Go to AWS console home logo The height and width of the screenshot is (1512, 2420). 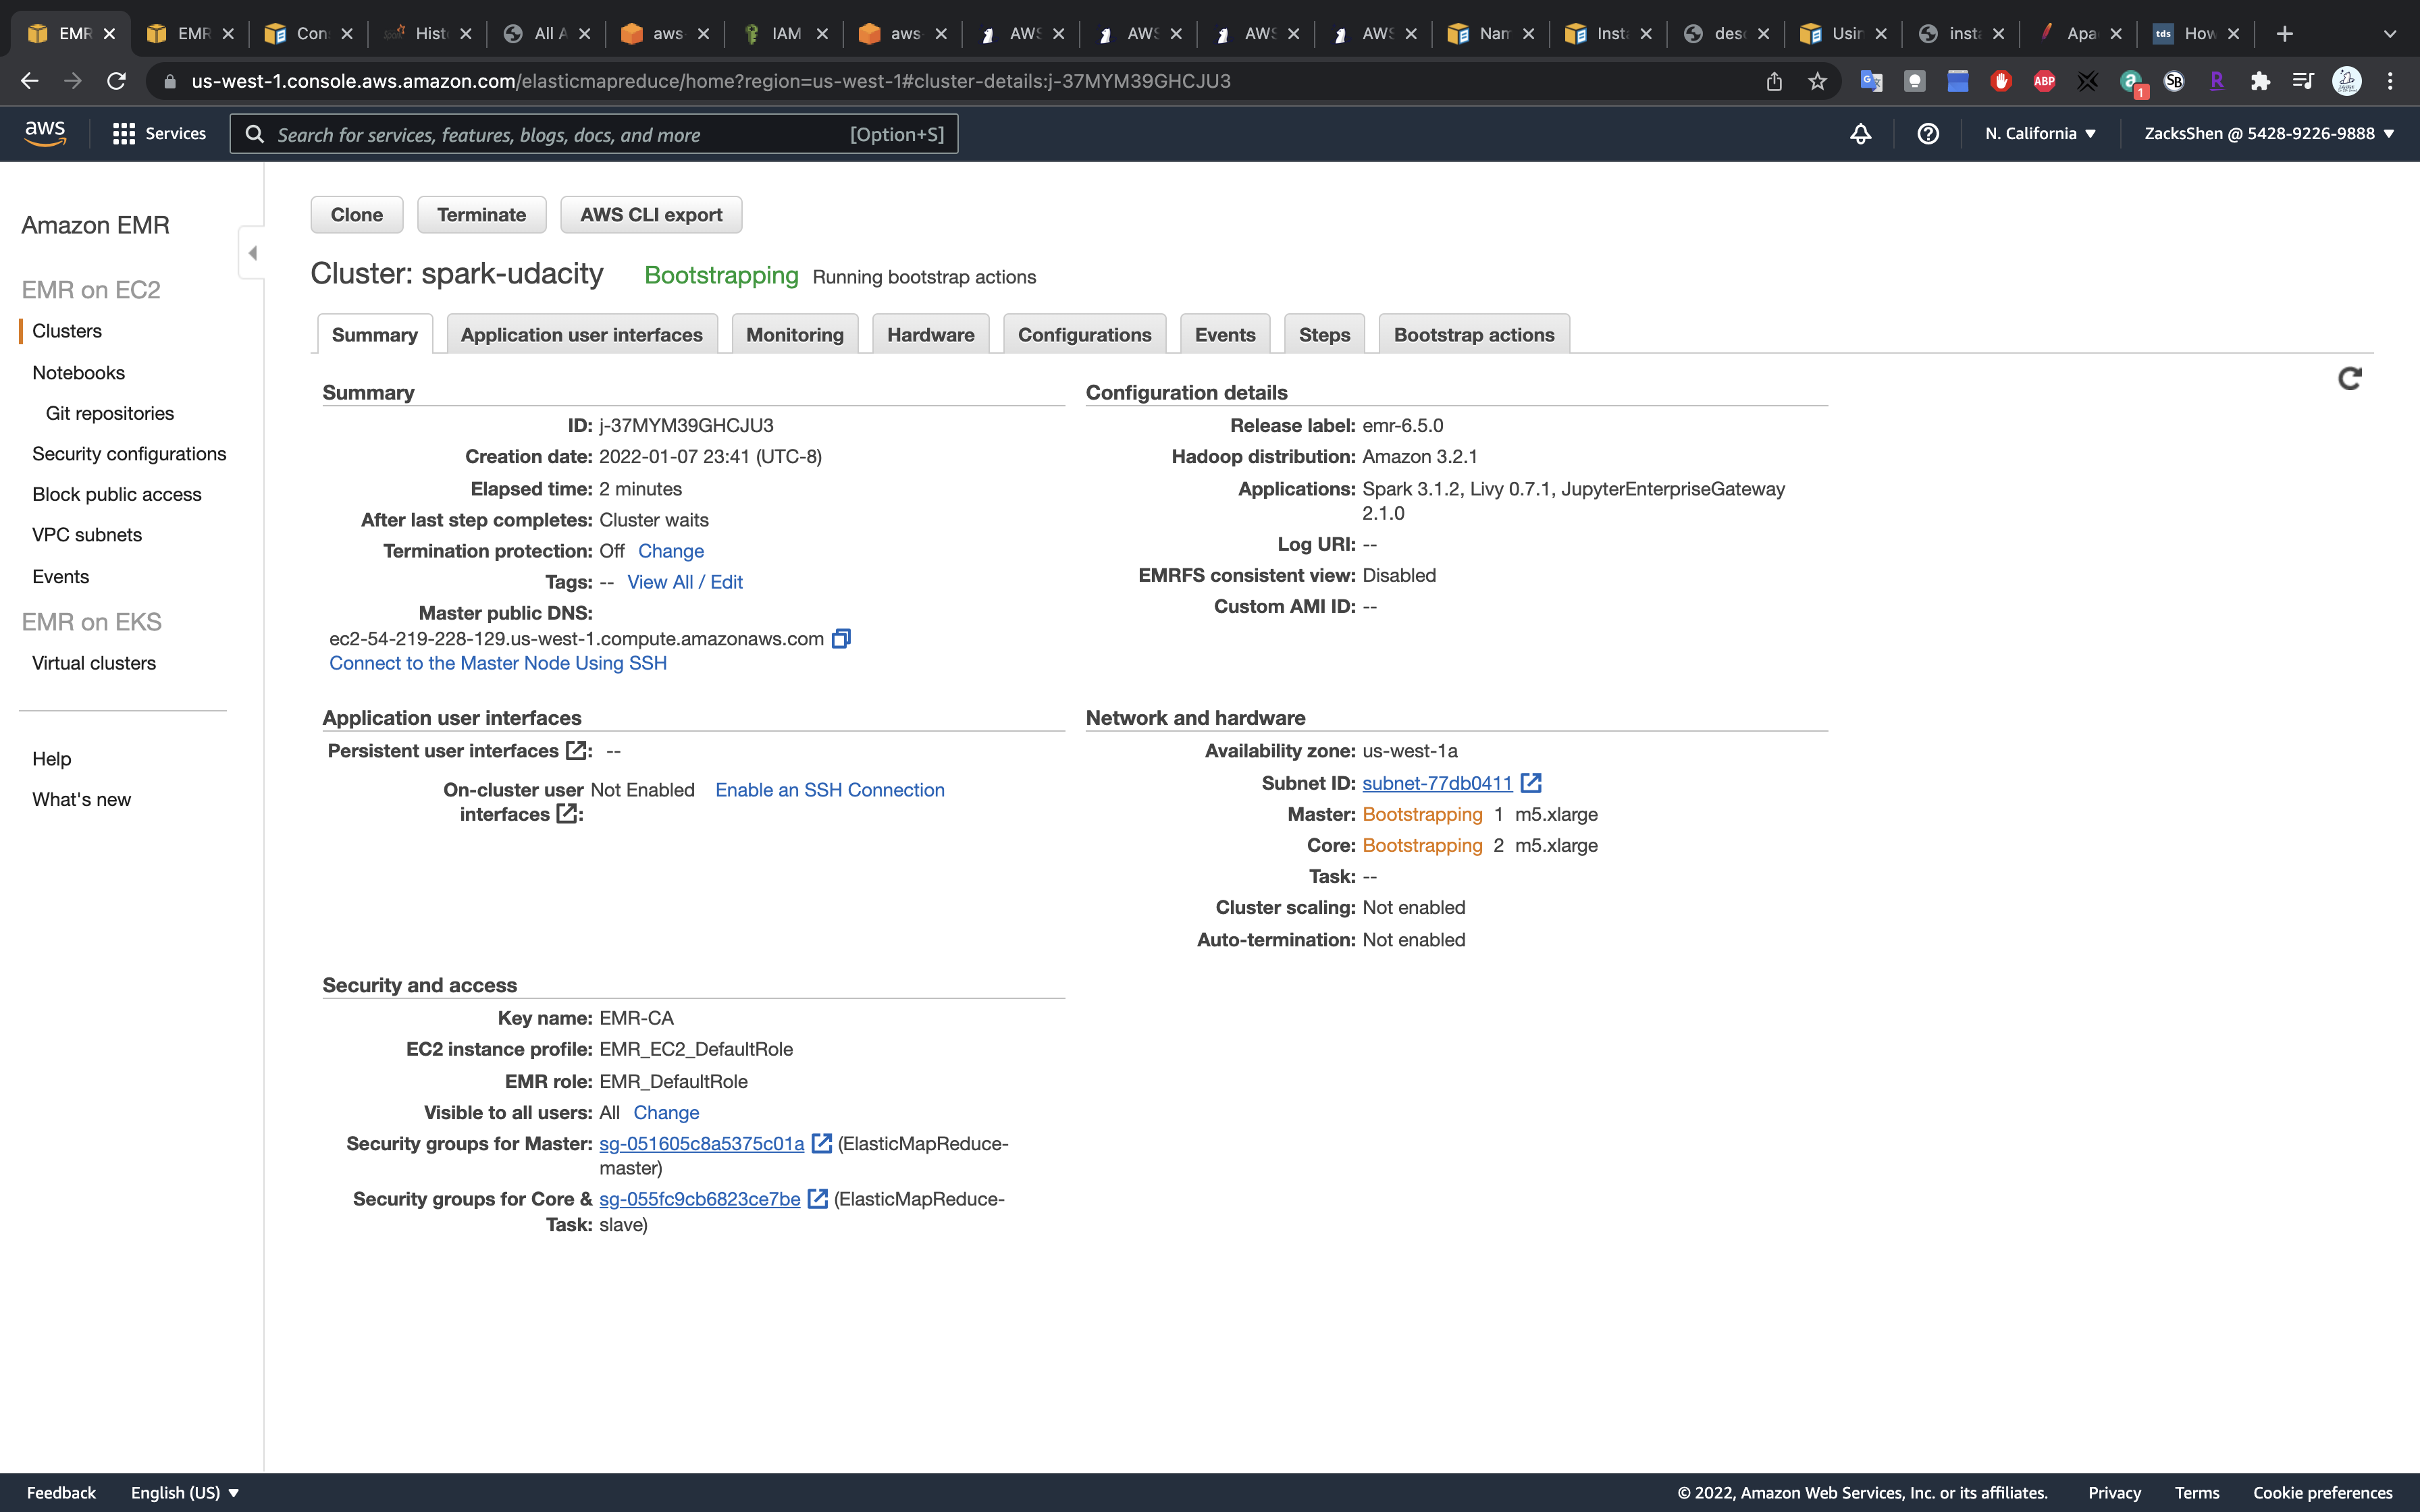[45, 133]
